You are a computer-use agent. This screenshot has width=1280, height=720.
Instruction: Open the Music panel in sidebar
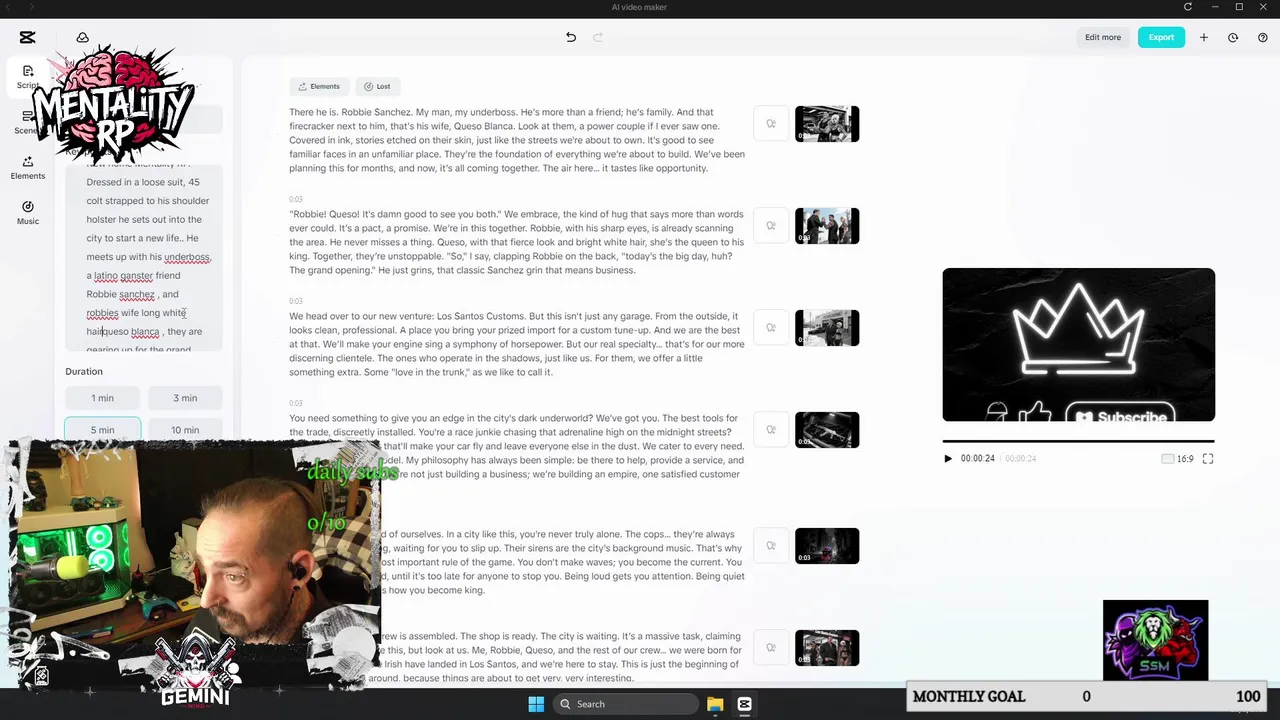(x=27, y=212)
